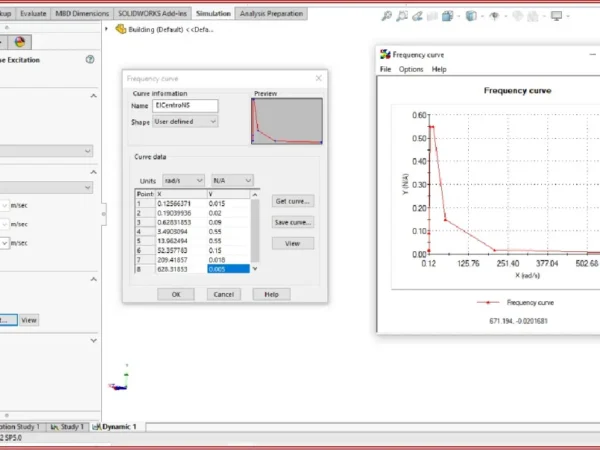Collapse the first panel section chevron
This screenshot has width=600, height=450.
tap(93, 96)
